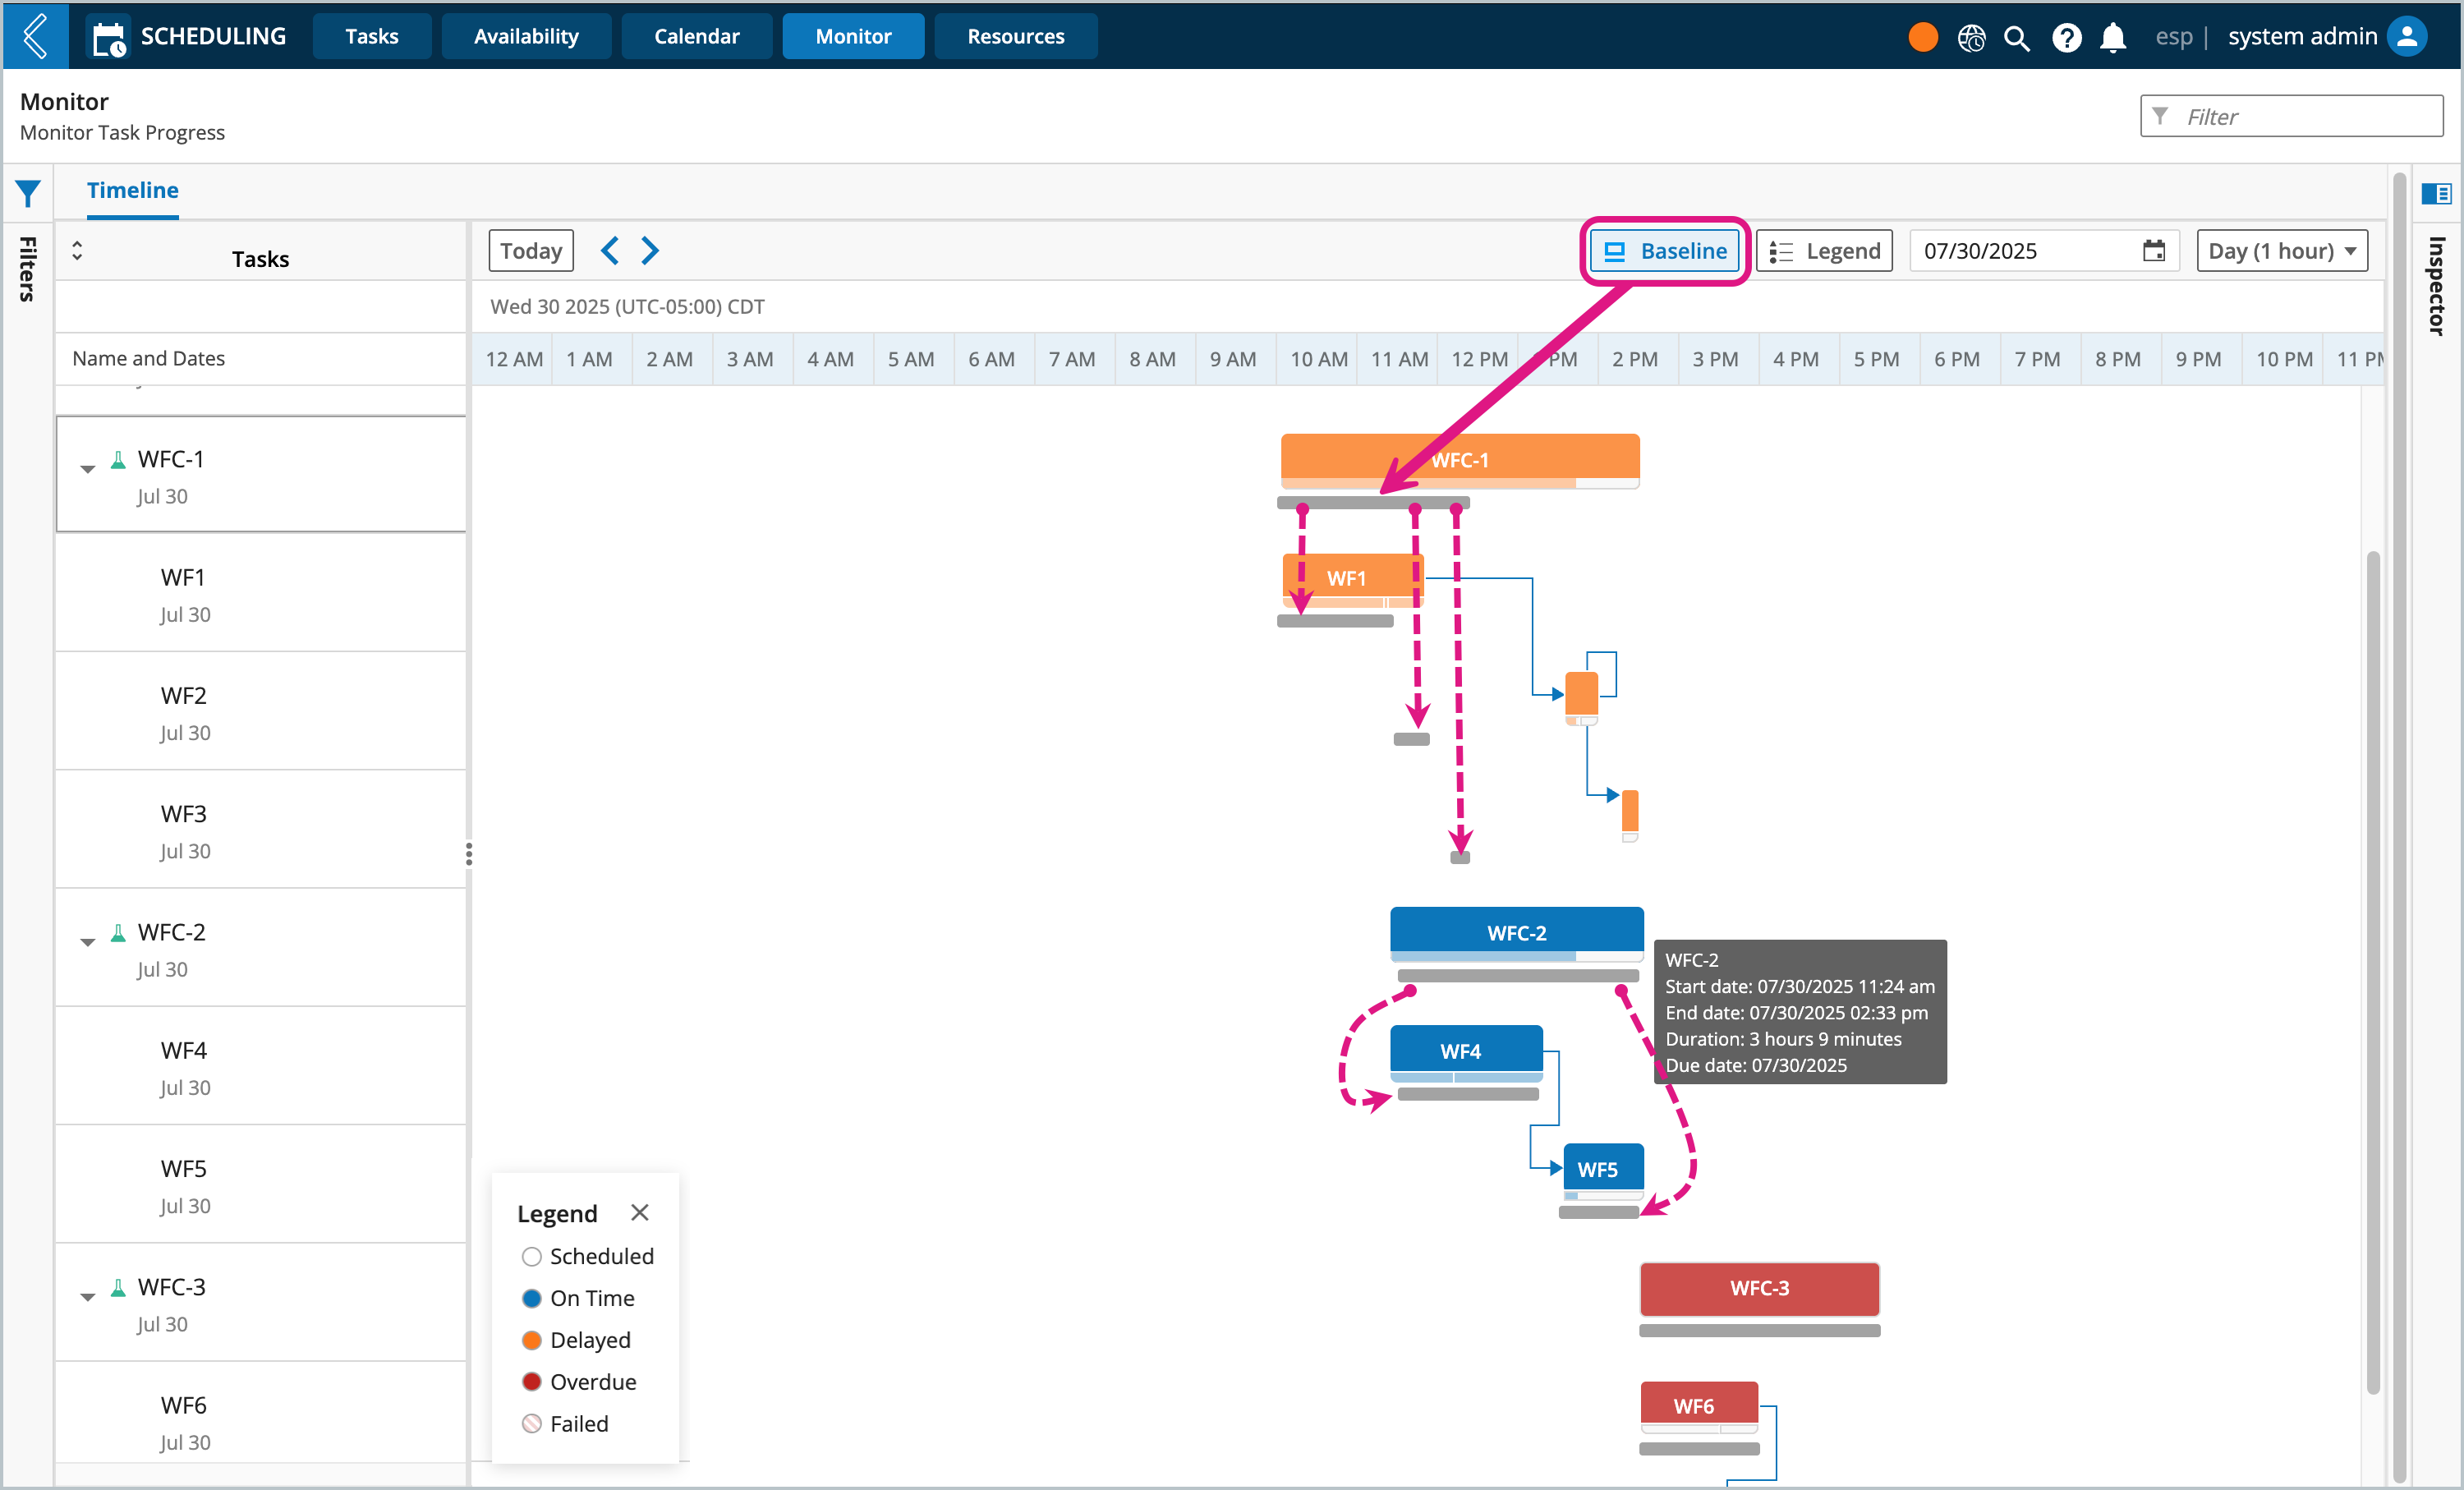Viewport: 2464px width, 1490px height.
Task: Open the Day (1 hour) scale dropdown
Action: click(x=2282, y=251)
